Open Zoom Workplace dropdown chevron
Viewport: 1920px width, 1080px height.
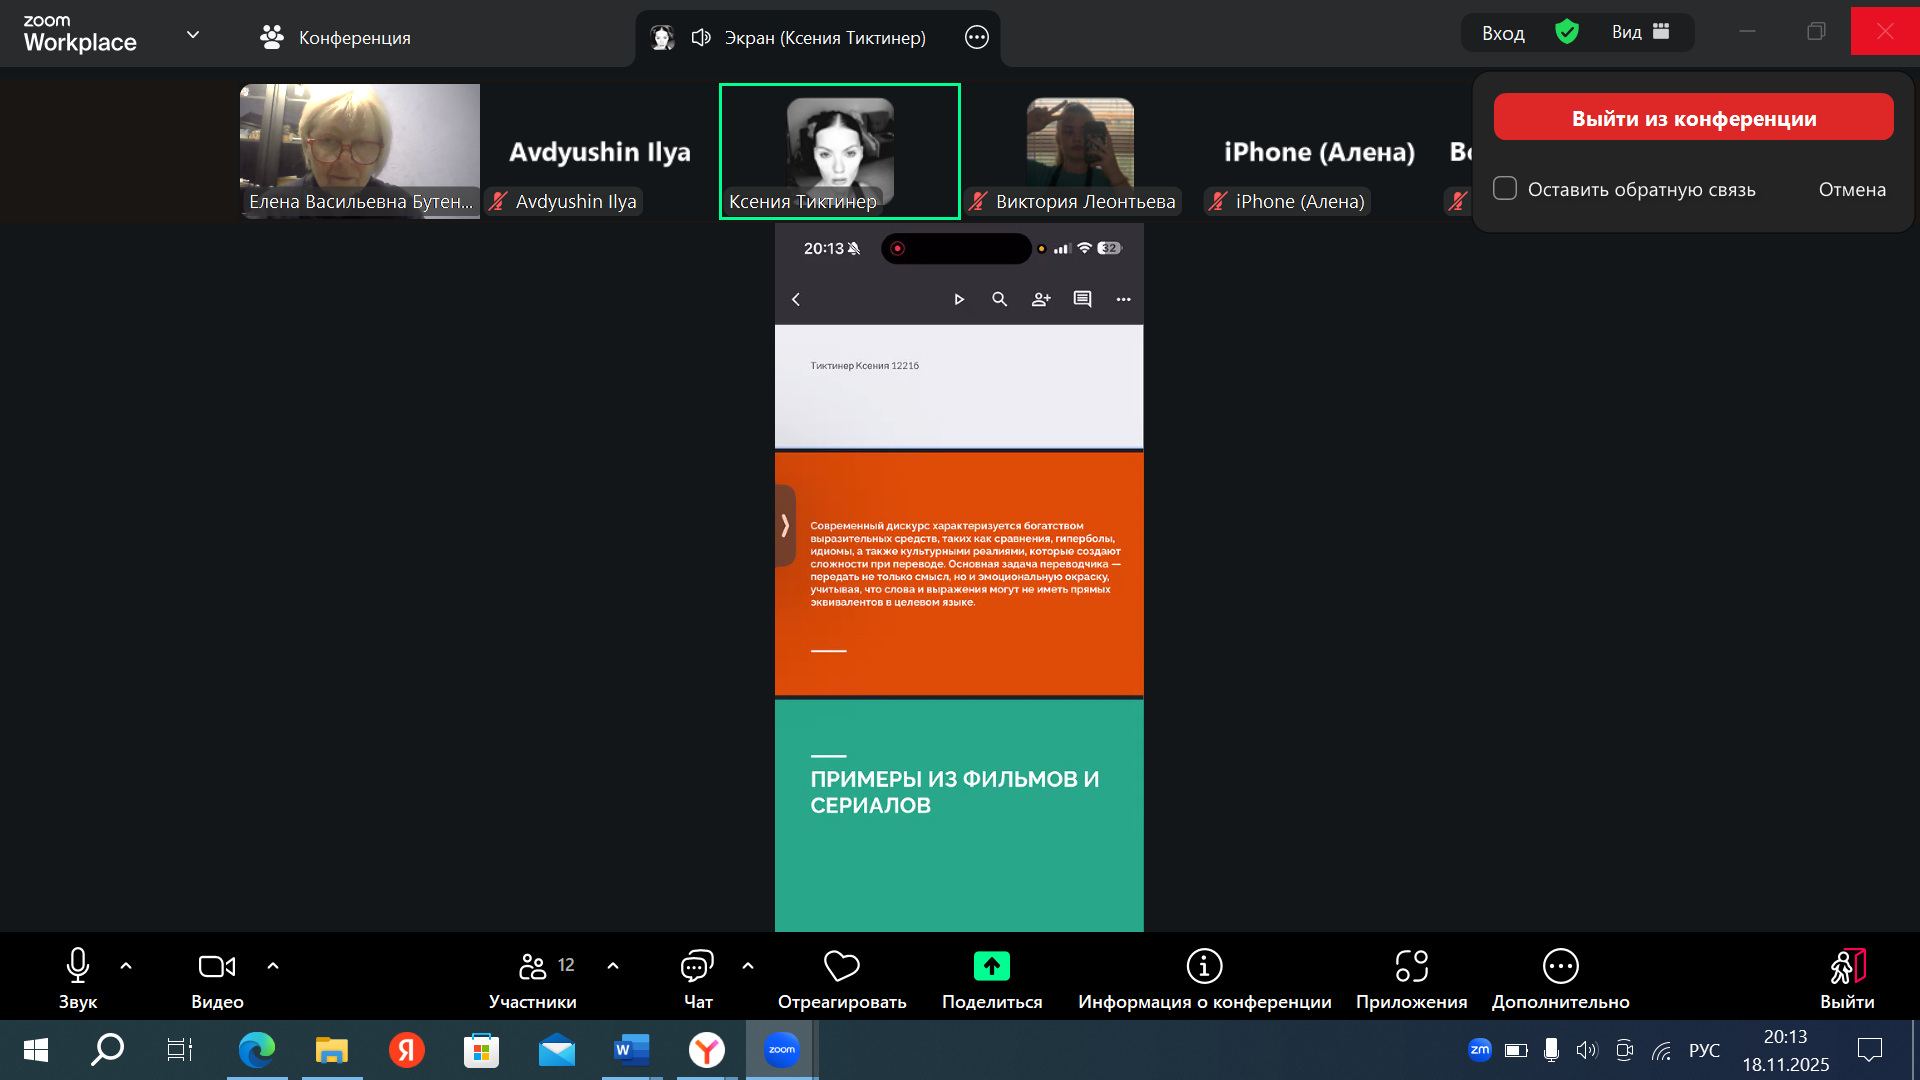click(x=193, y=34)
